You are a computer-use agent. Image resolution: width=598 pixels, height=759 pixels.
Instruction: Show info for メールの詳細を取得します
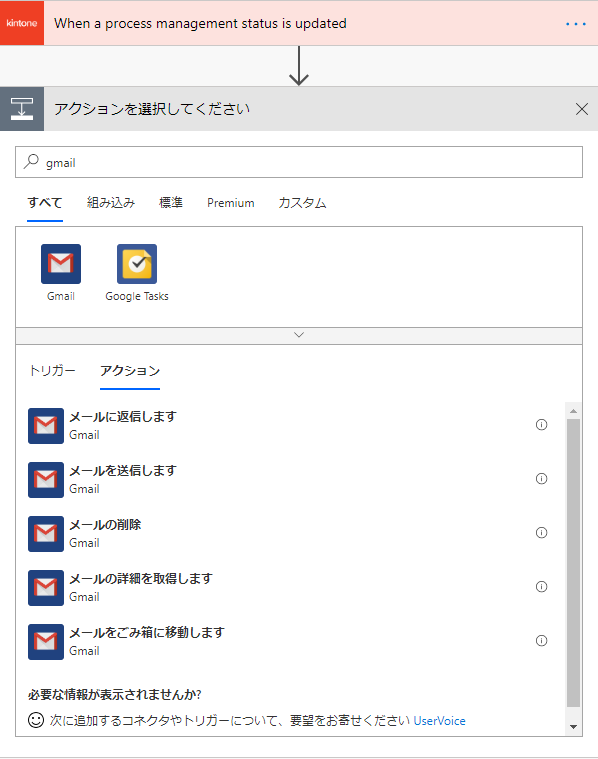tap(541, 587)
